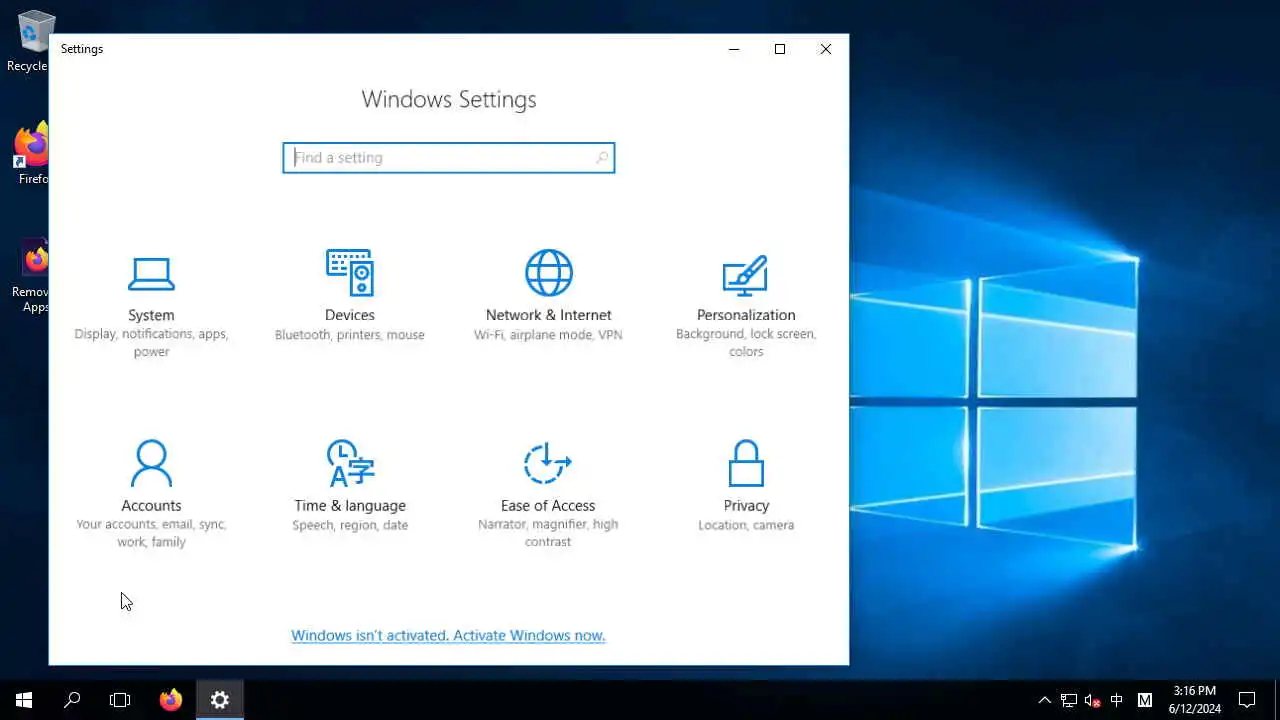This screenshot has height=720, width=1280.
Task: Open the System settings laptop icon
Action: 151,274
